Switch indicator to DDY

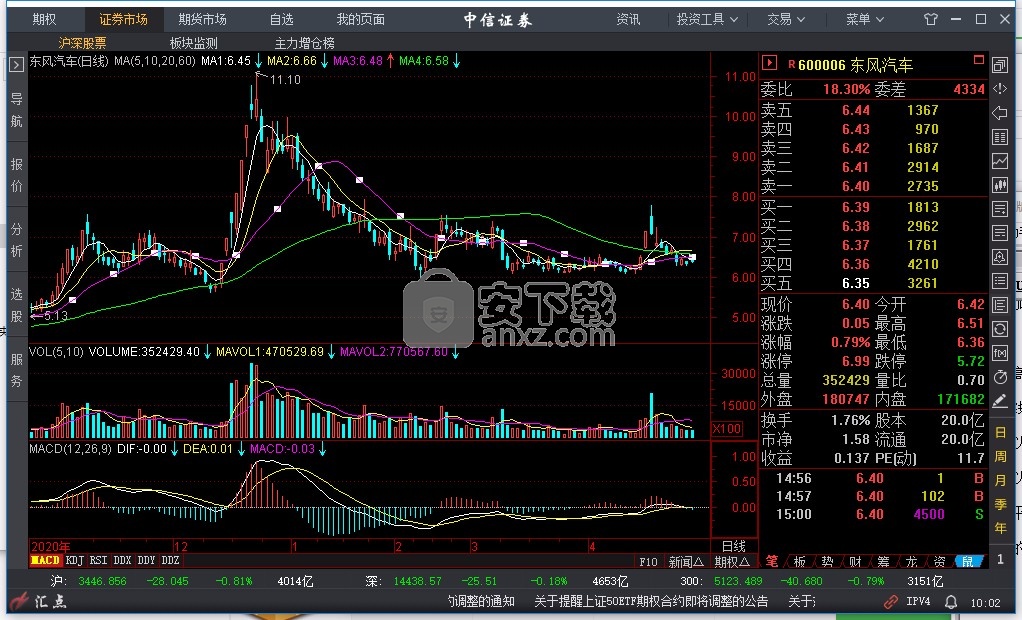click(x=146, y=560)
